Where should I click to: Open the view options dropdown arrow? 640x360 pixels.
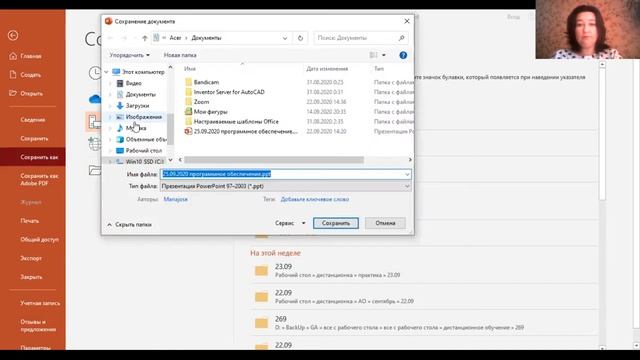click(384, 55)
